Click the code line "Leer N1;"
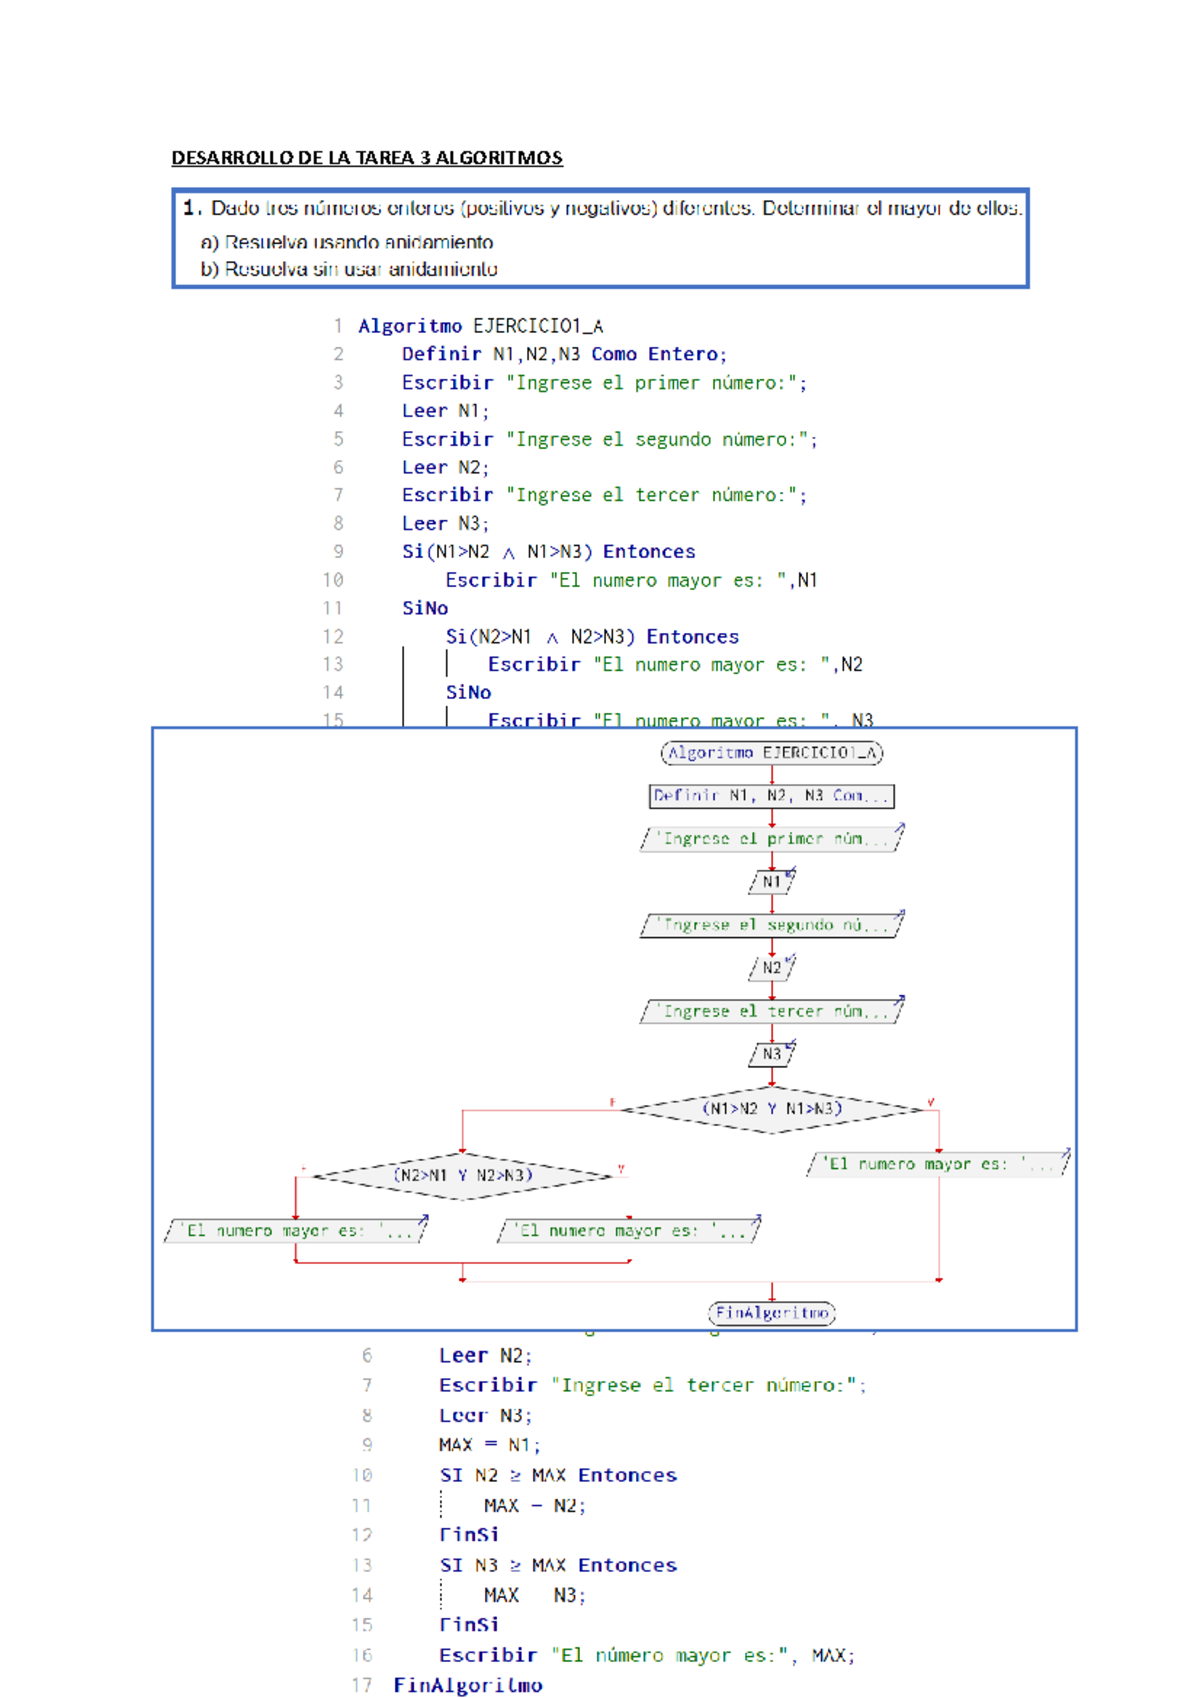This screenshot has width=1200, height=1698. pos(445,411)
